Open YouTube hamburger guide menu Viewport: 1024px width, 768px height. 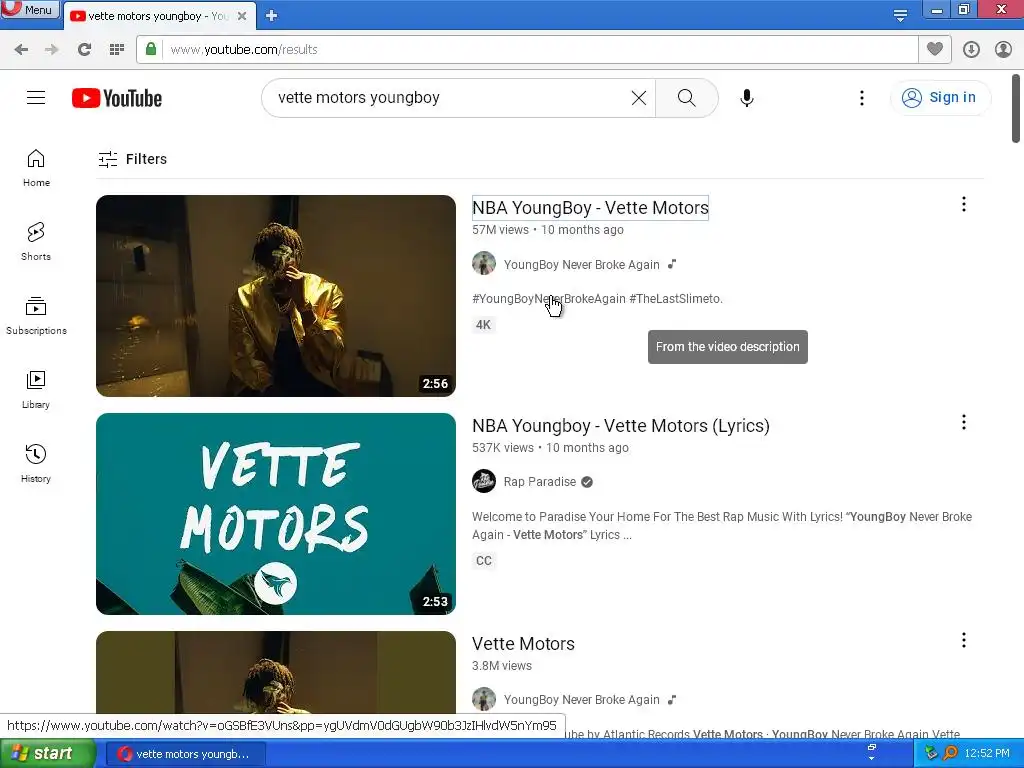tap(36, 98)
